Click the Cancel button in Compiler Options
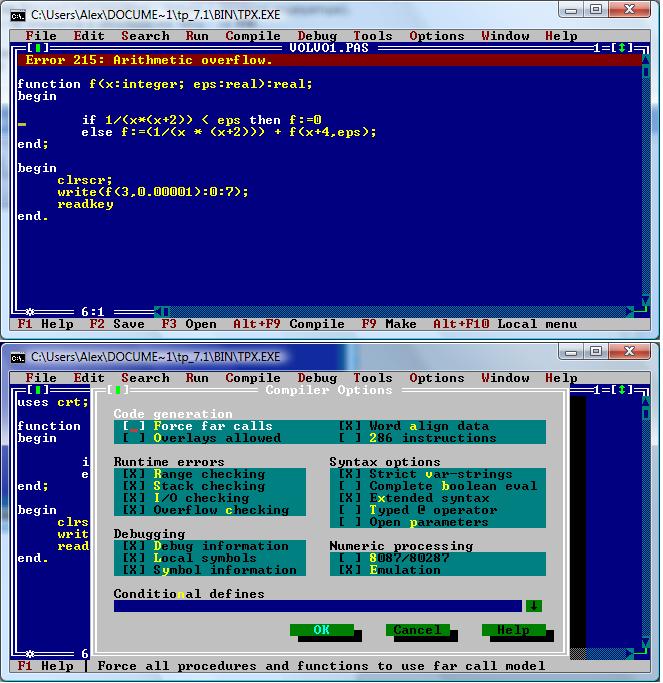Viewport: 663px width, 683px height. click(417, 630)
